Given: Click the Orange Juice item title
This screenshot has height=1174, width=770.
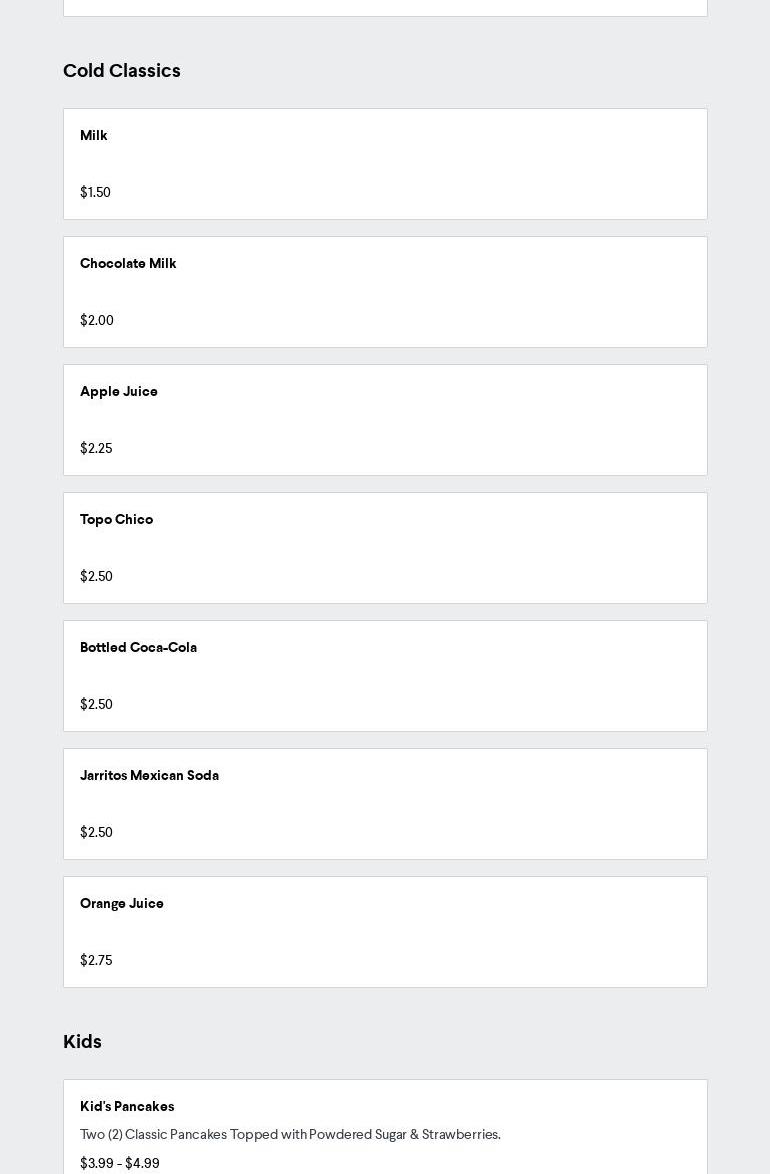Looking at the screenshot, I should click(x=122, y=904).
